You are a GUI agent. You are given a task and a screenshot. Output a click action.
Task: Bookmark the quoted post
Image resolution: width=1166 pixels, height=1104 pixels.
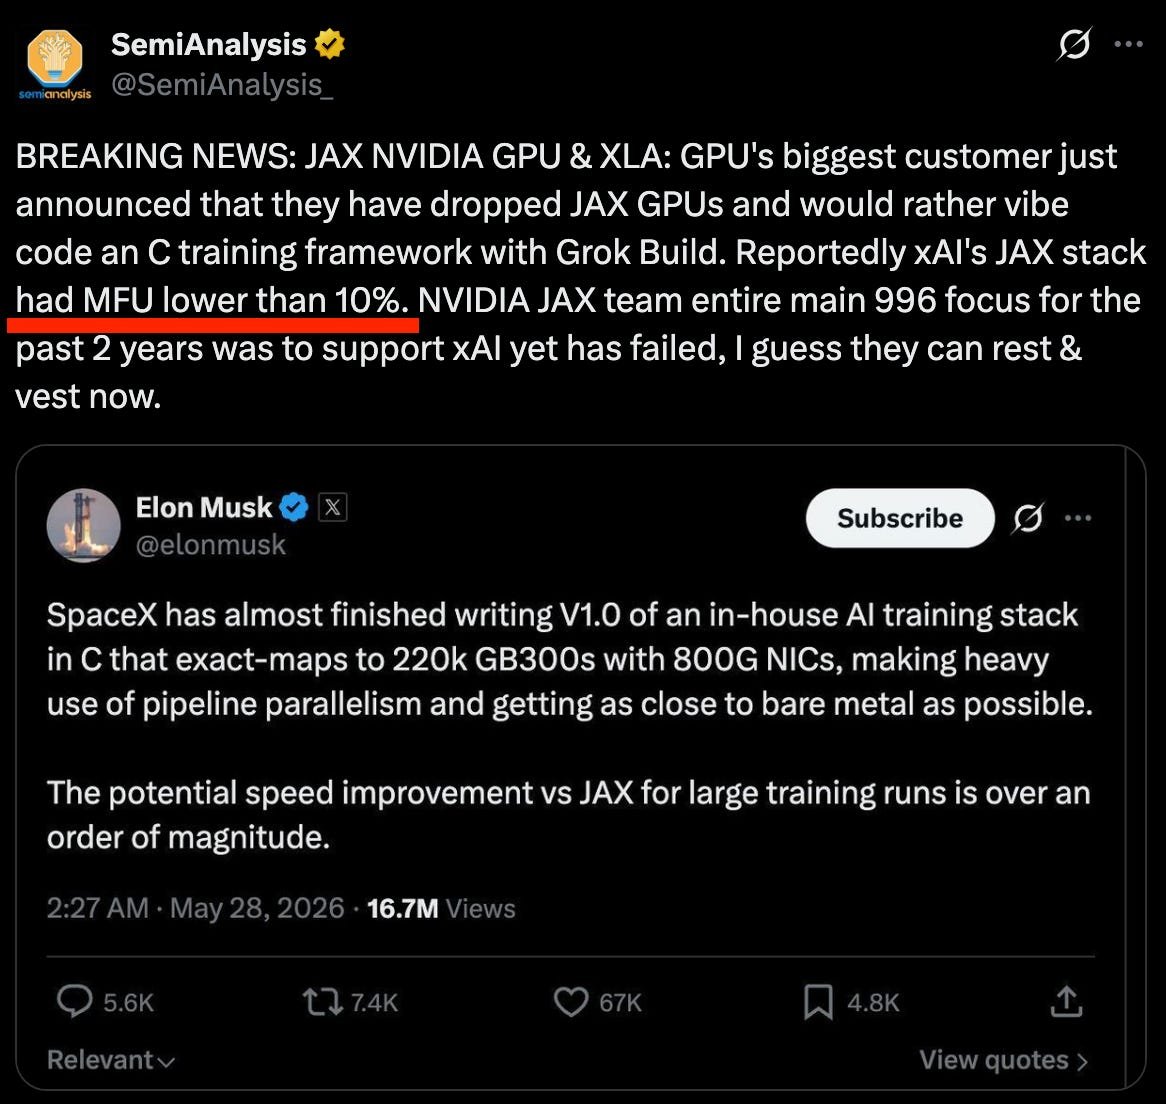pyautogui.click(x=851, y=1002)
